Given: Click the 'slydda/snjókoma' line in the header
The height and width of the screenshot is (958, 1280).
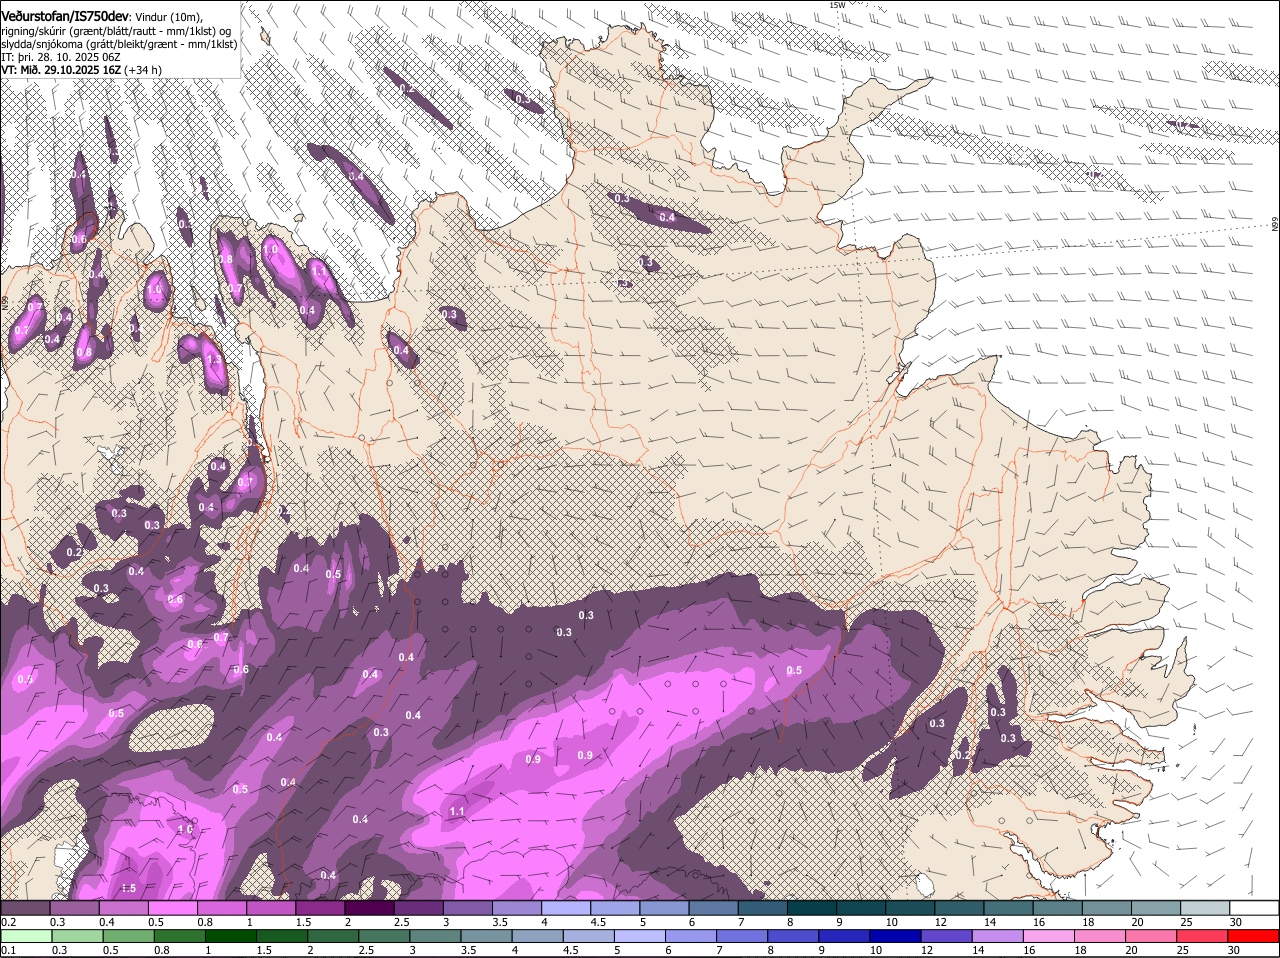Looking at the screenshot, I should point(119,44).
